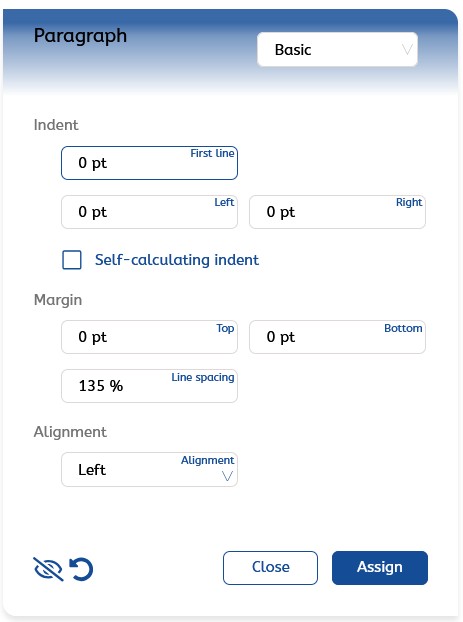Expand the Alignment dropdown set to Left
This screenshot has height=622, width=463.
pyautogui.click(x=150, y=470)
